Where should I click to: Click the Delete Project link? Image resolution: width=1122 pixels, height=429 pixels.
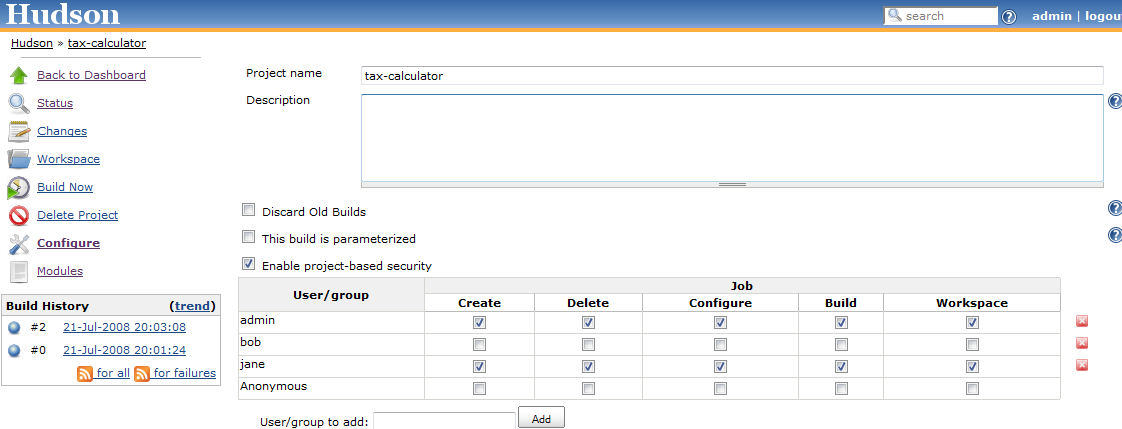(78, 214)
